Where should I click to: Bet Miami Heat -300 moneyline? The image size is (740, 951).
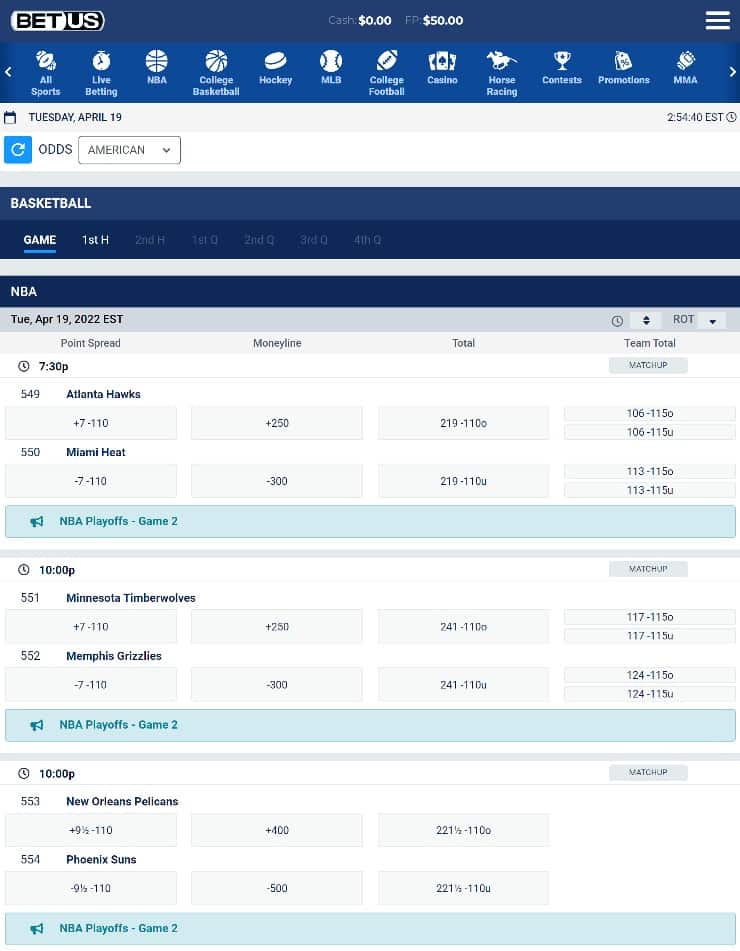click(x=277, y=482)
